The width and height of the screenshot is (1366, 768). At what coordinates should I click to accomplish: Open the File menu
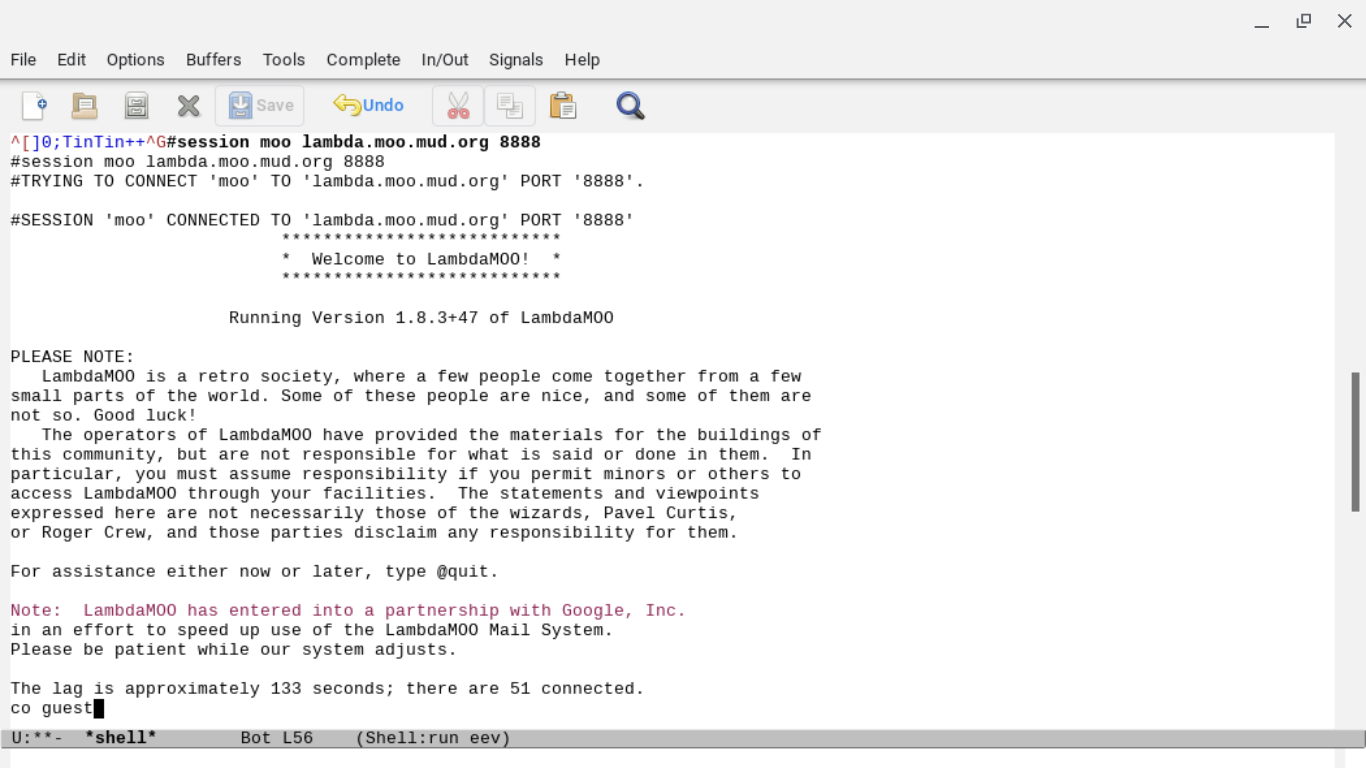23,60
